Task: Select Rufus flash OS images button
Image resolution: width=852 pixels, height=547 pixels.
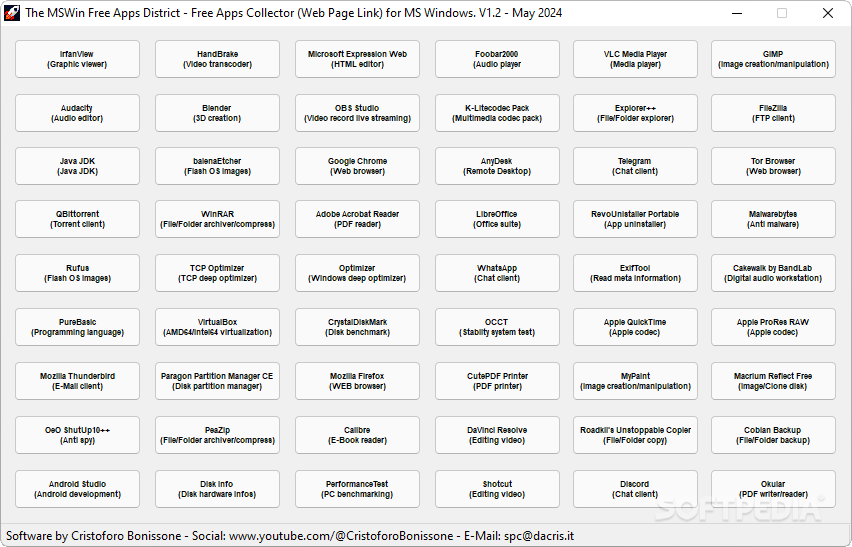Action: coord(77,273)
